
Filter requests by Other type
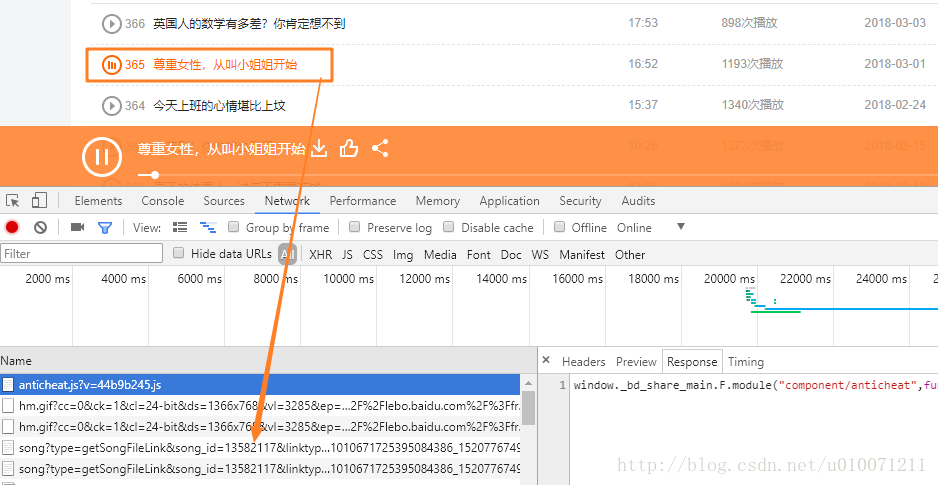click(630, 255)
